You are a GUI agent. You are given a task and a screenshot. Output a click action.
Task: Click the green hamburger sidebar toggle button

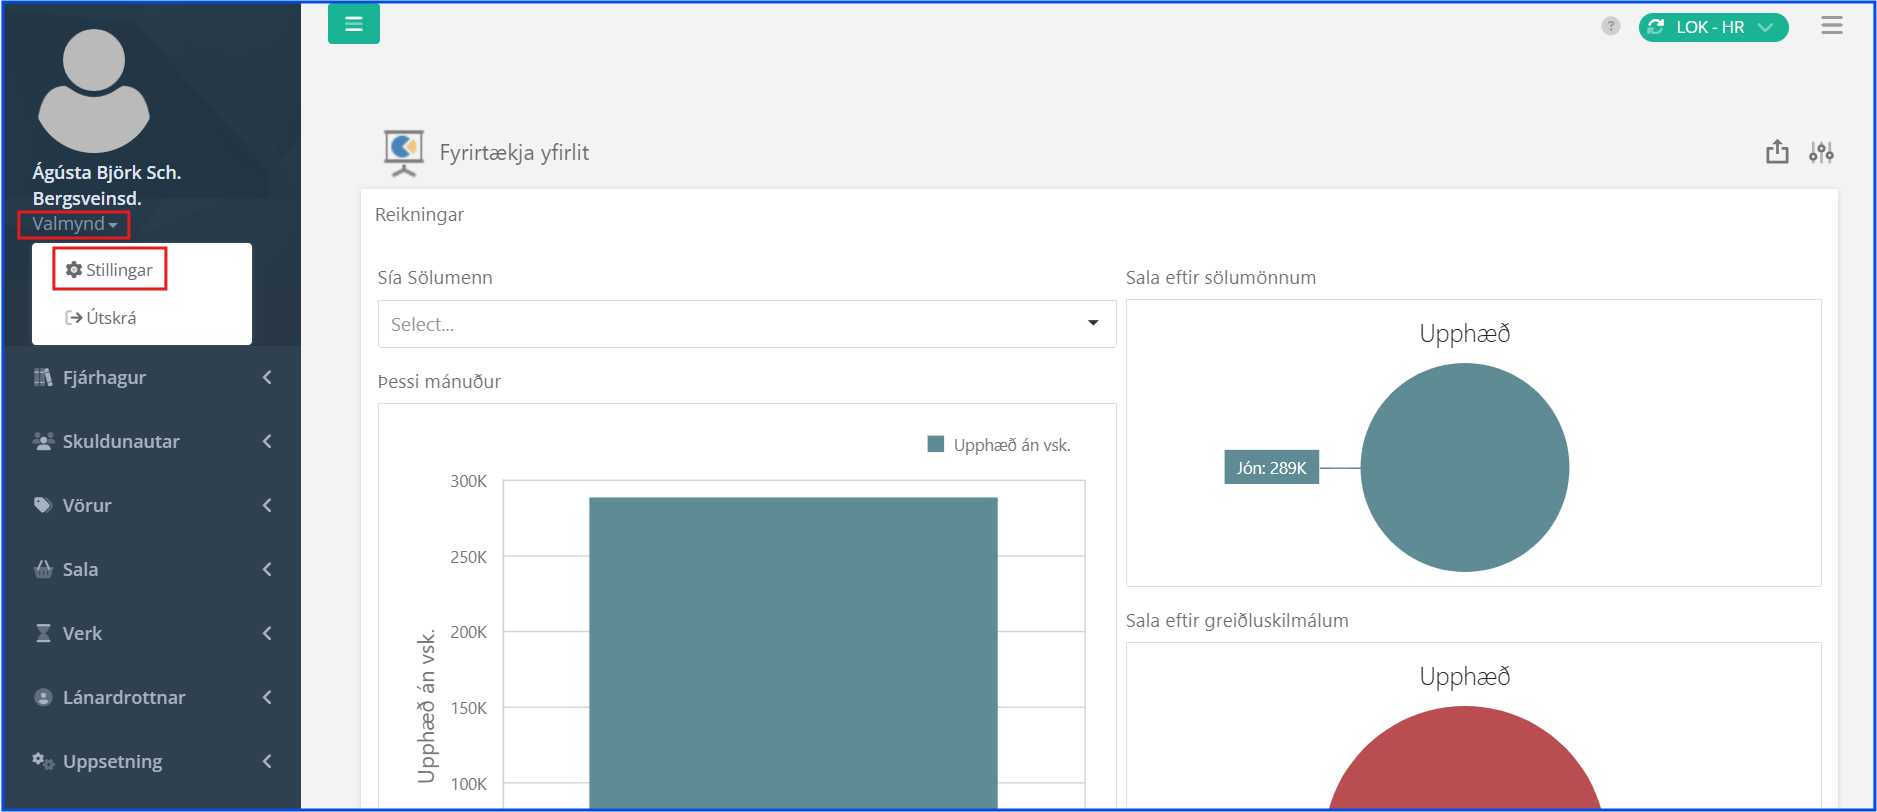point(353,24)
